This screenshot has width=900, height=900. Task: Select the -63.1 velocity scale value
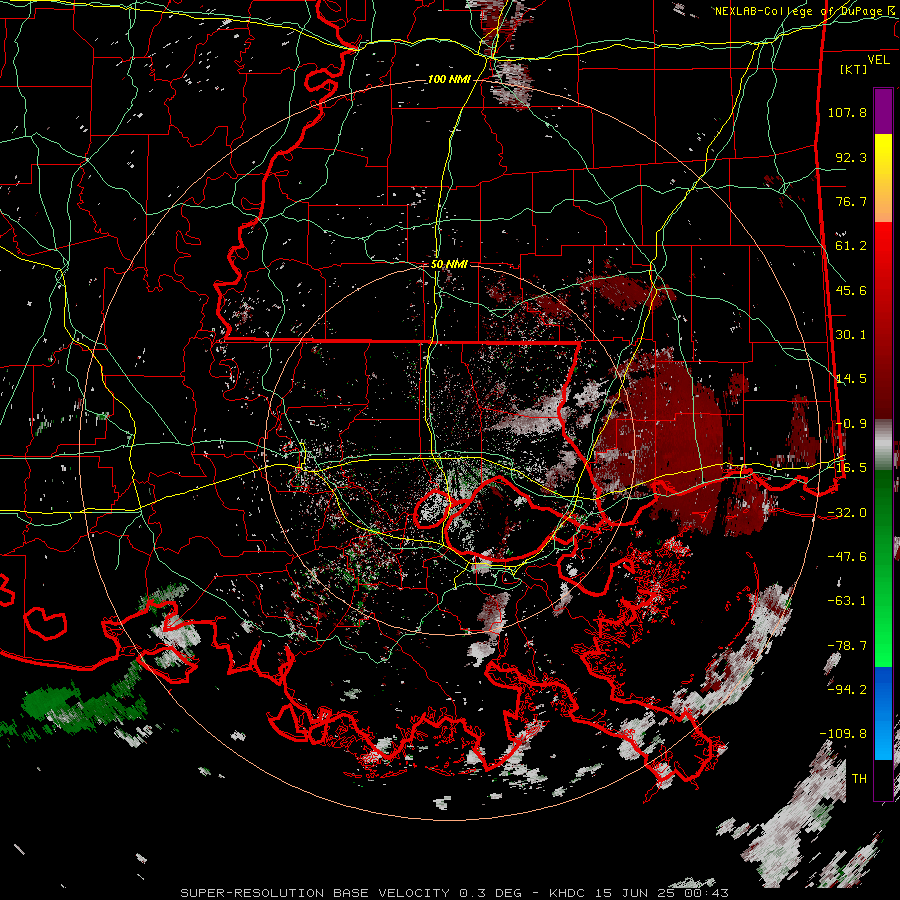pos(847,601)
